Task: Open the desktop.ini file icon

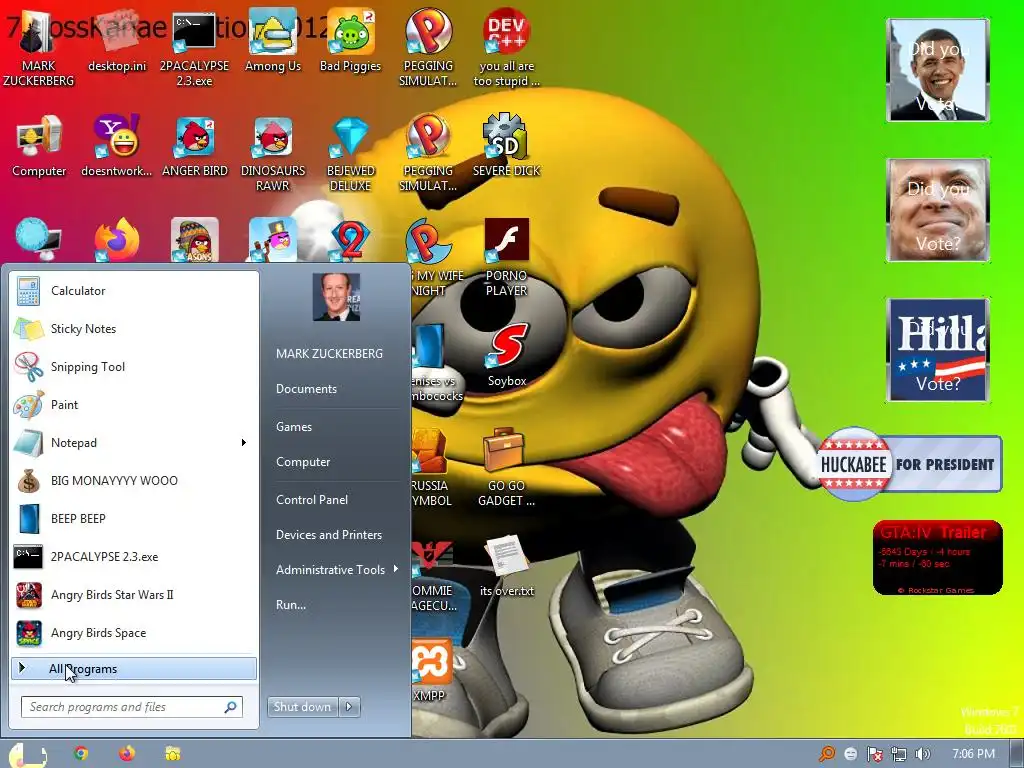Action: coord(117,42)
